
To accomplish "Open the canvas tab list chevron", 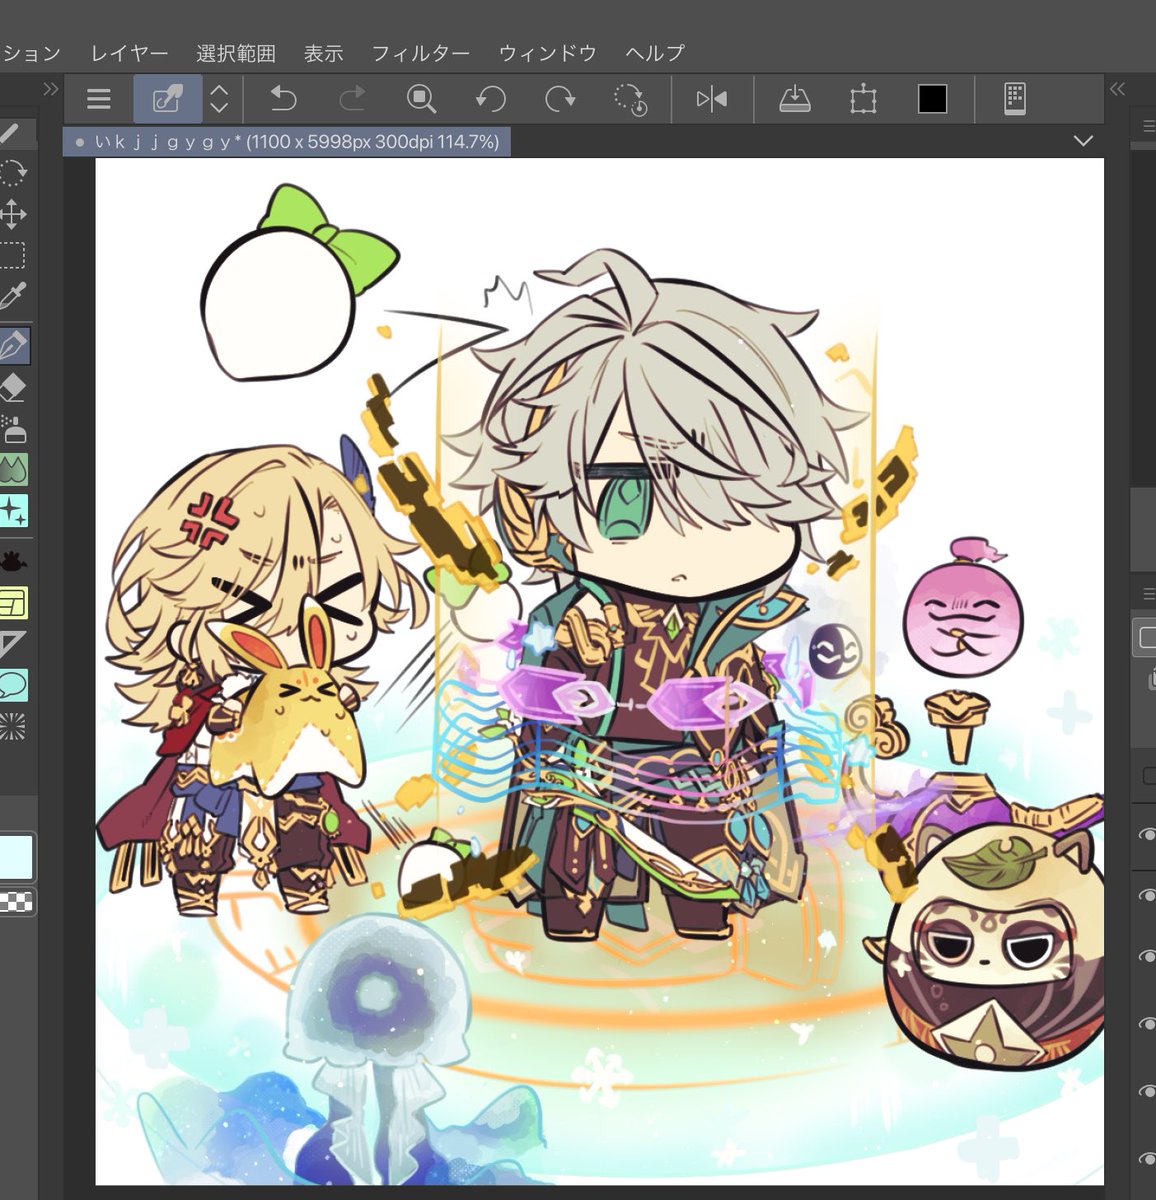I will click(x=1083, y=141).
